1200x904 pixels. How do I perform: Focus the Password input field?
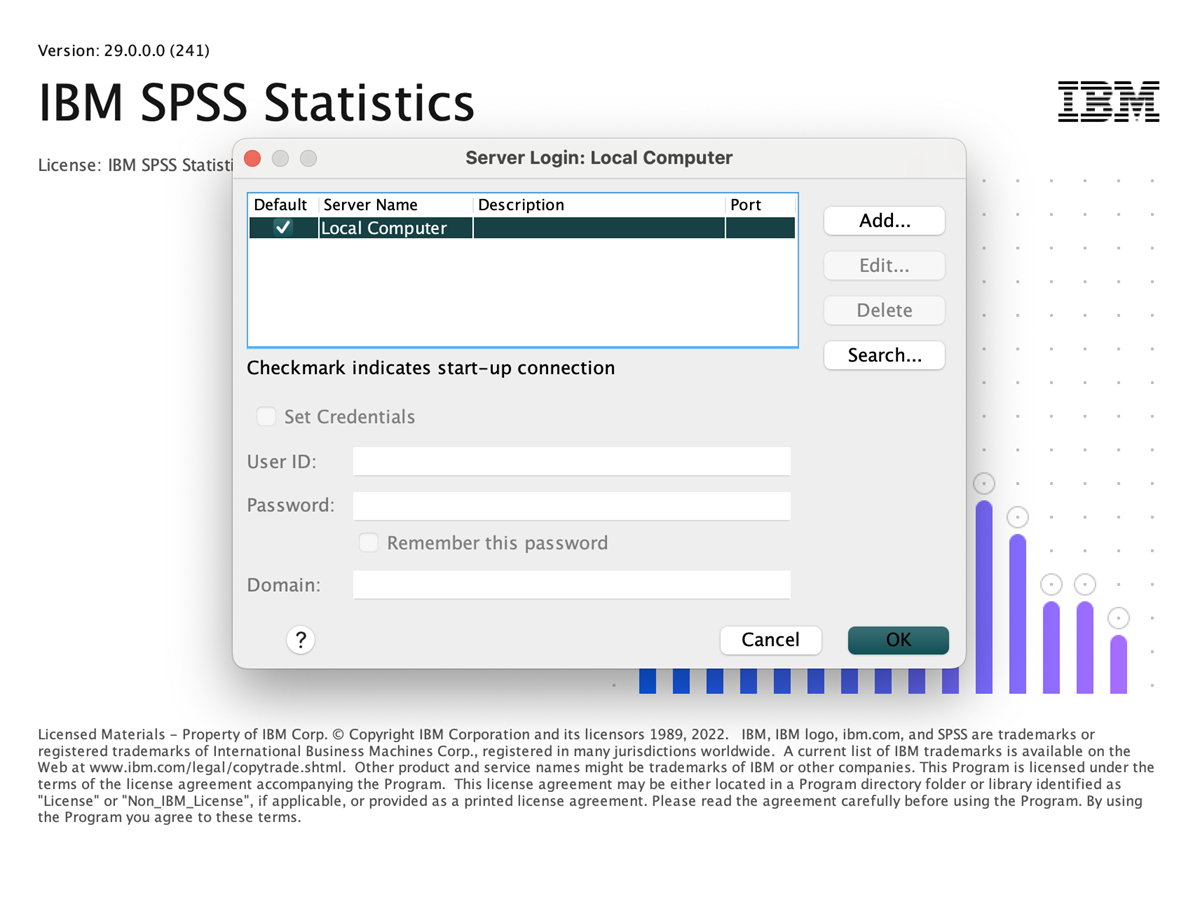(x=570, y=505)
